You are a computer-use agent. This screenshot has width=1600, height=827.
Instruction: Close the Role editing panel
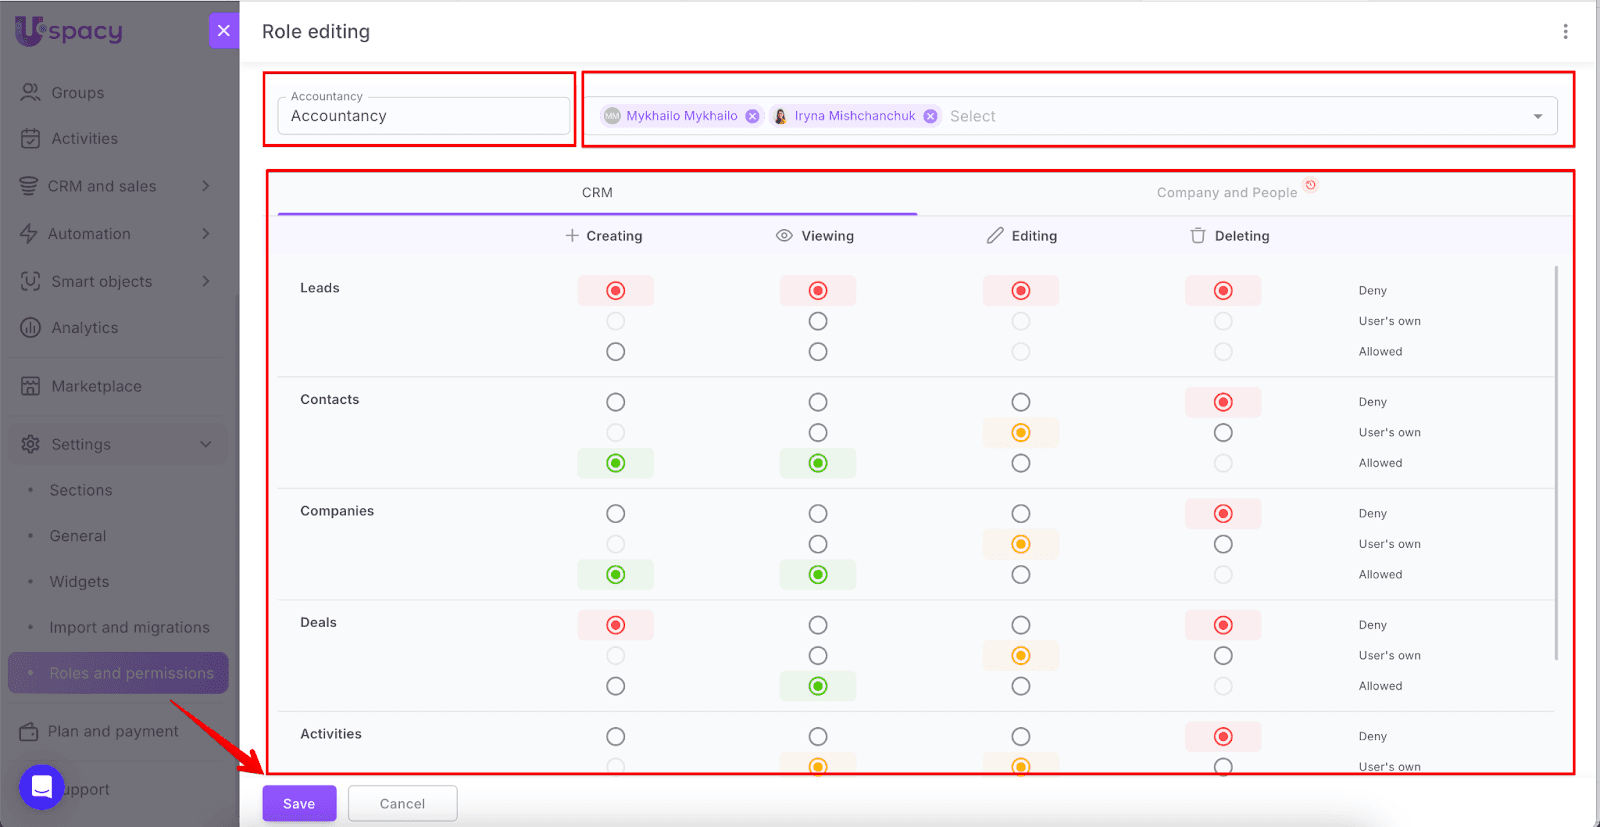224,31
